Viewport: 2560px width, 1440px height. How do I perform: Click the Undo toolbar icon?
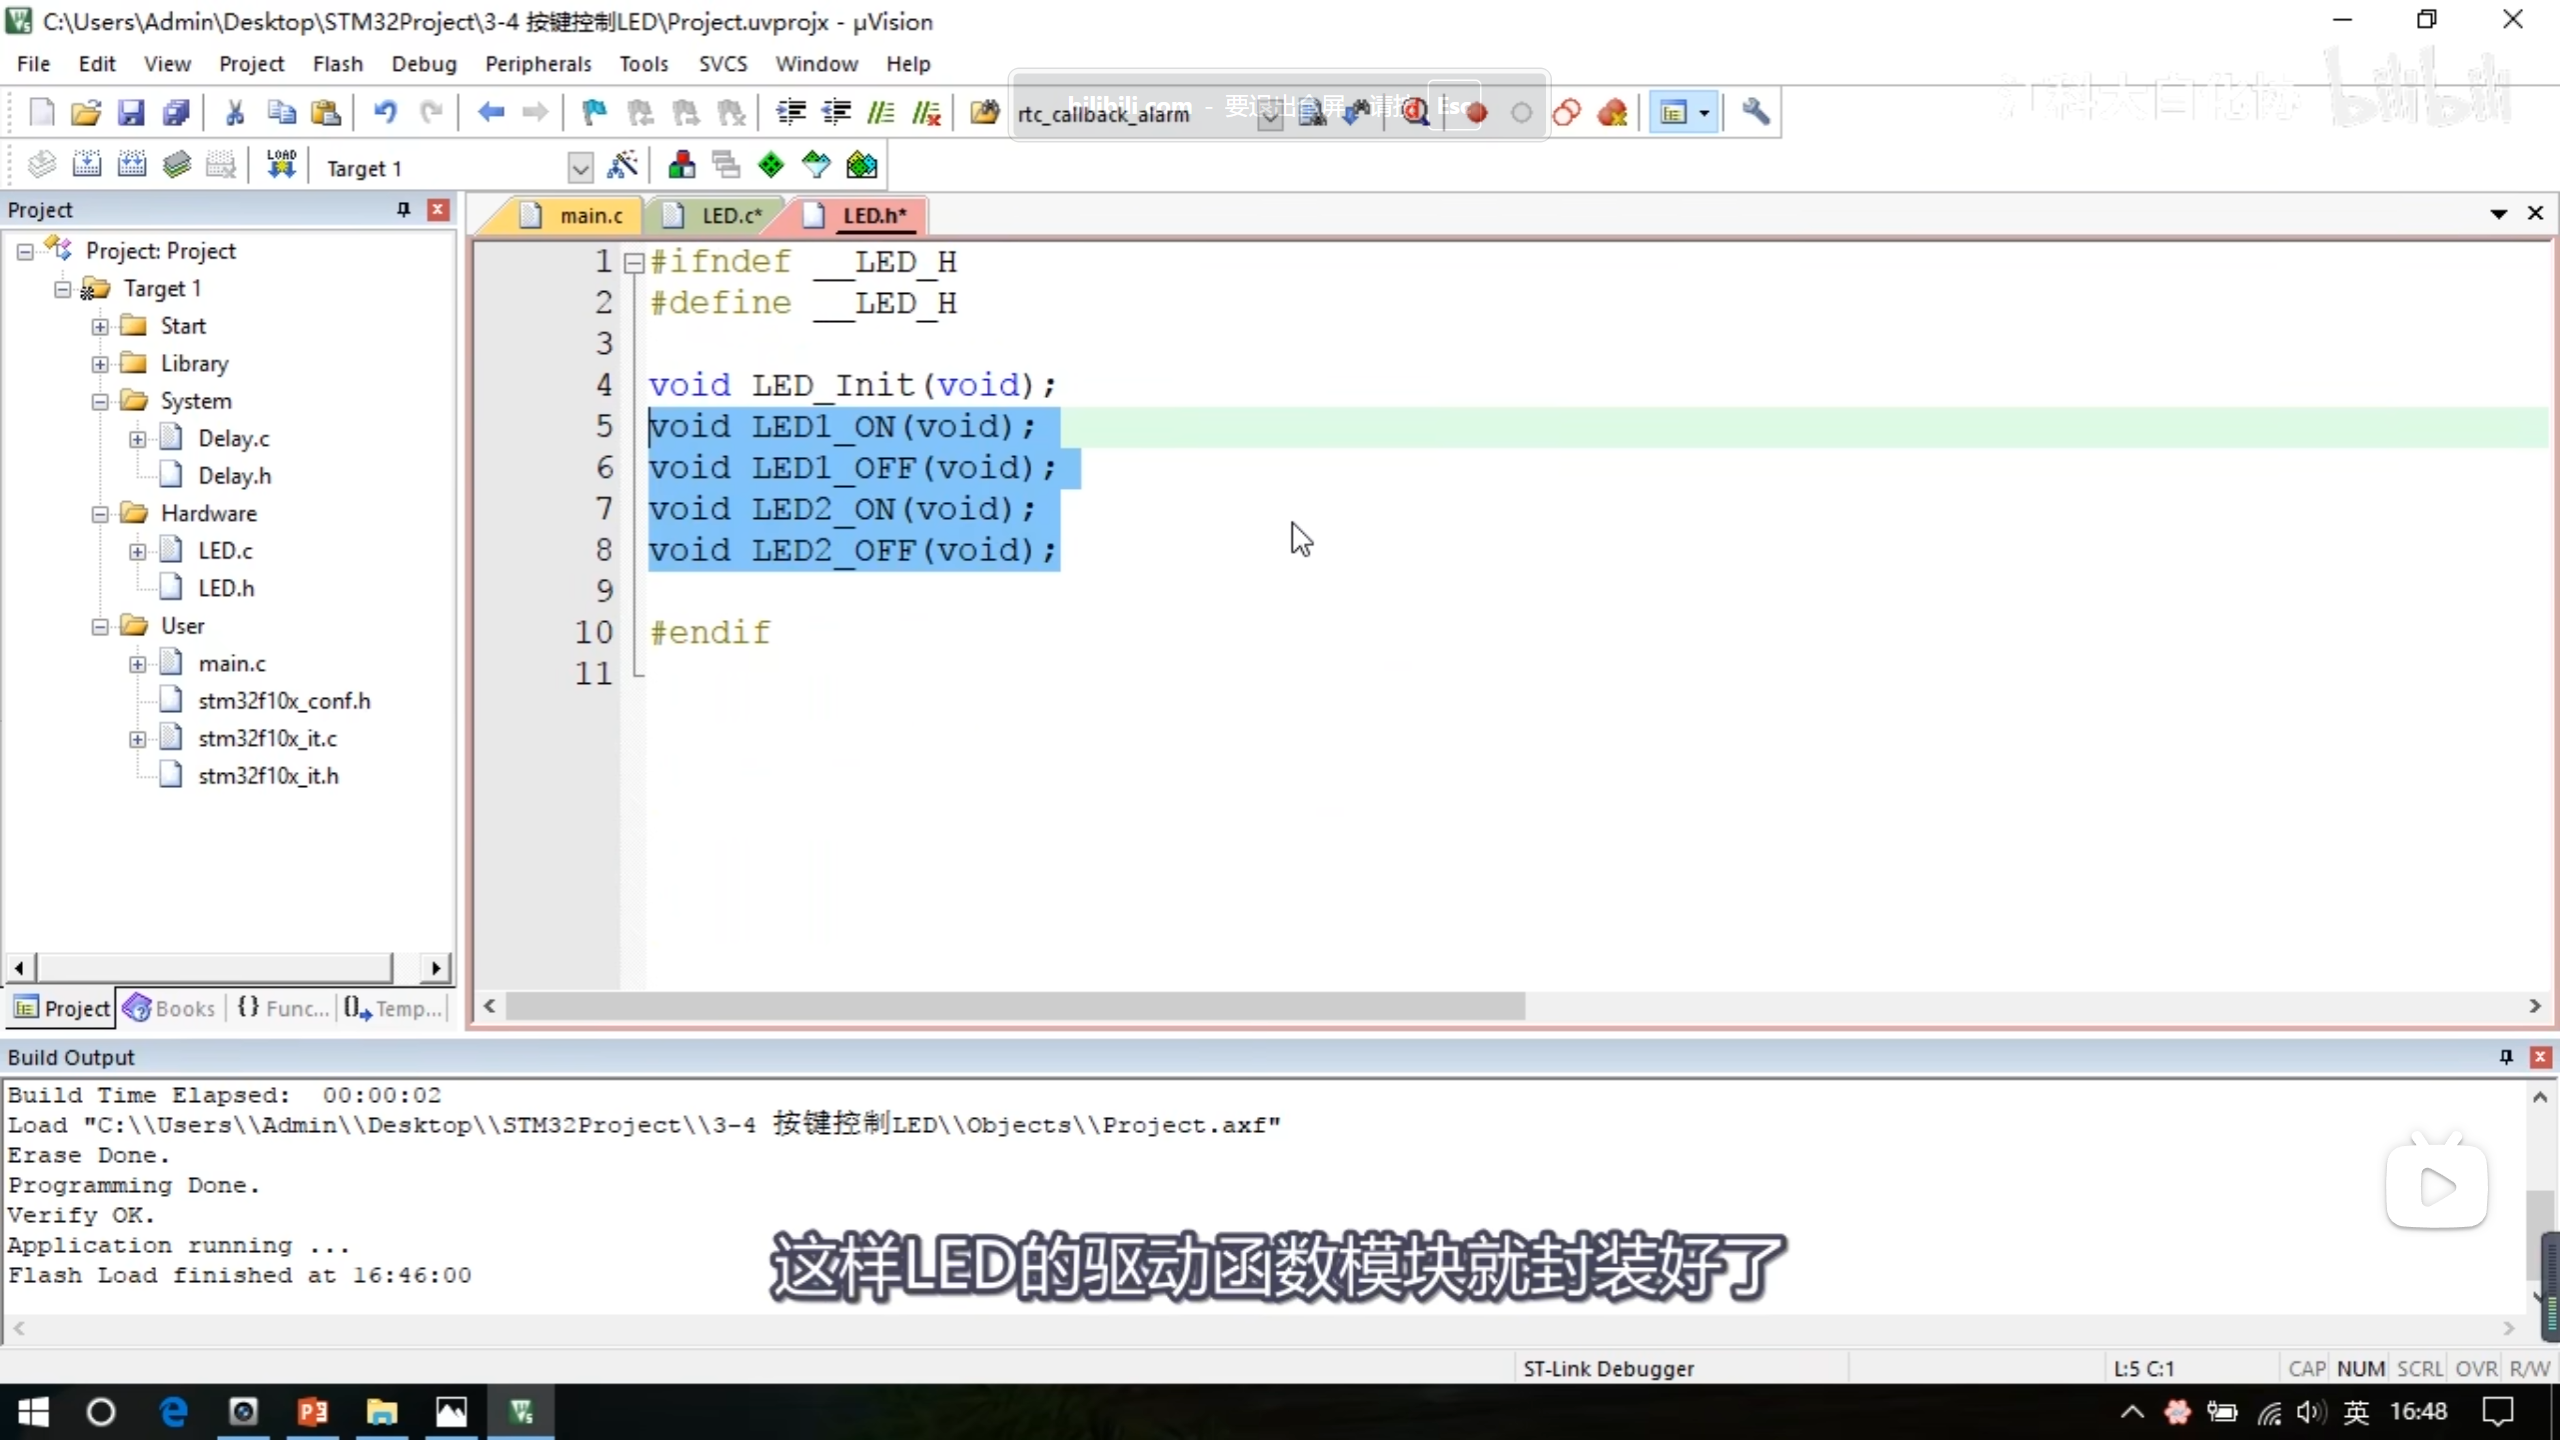click(385, 112)
